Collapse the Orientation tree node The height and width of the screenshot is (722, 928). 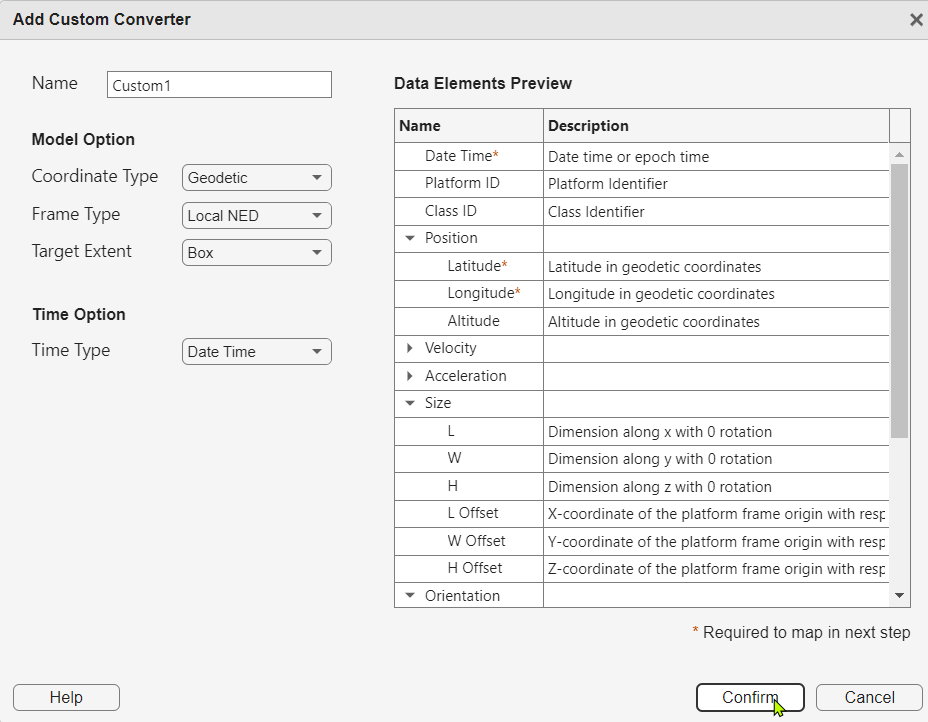(x=410, y=597)
